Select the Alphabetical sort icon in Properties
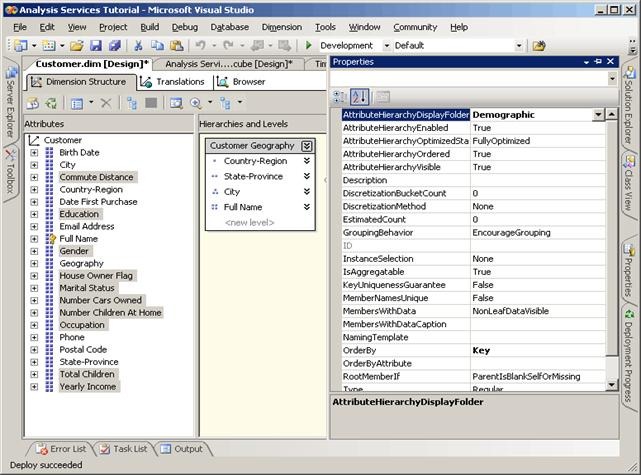 click(359, 96)
